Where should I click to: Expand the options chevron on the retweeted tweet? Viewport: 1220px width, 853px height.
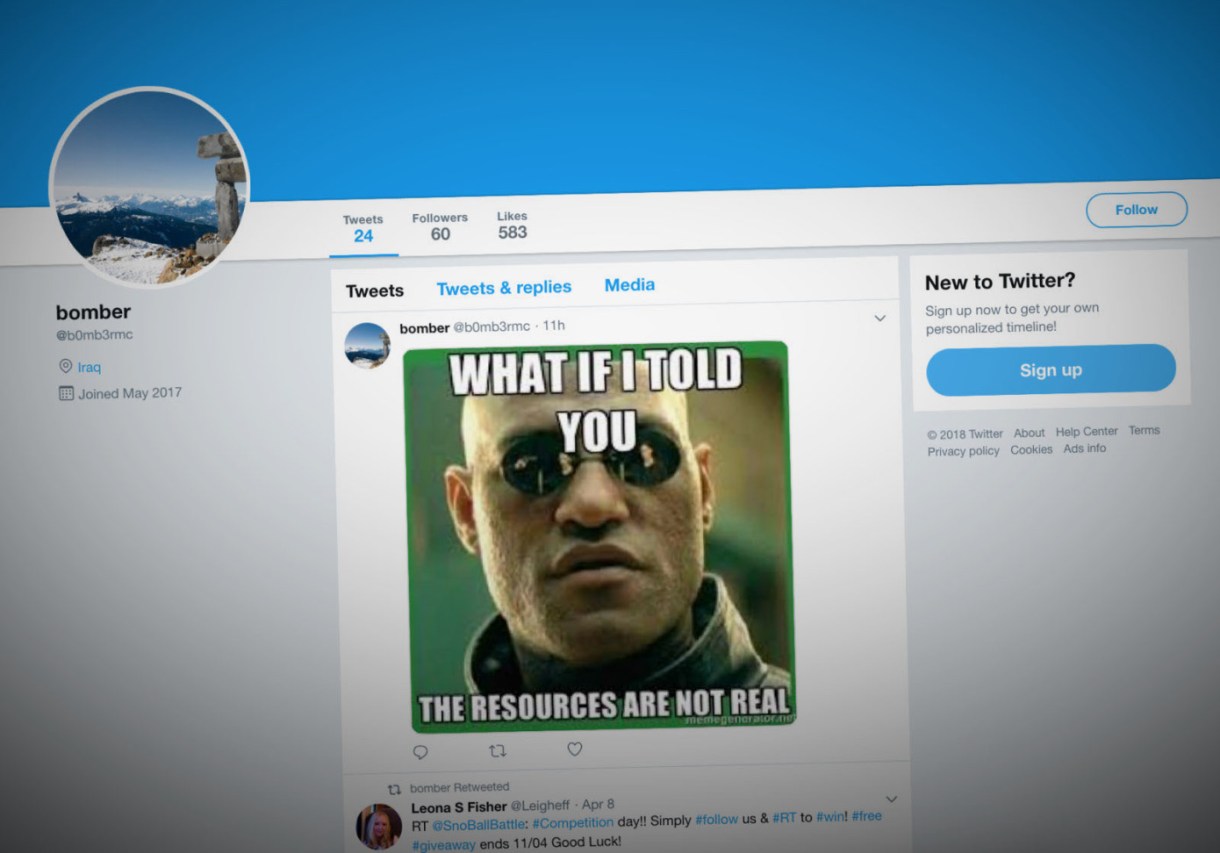[x=892, y=799]
